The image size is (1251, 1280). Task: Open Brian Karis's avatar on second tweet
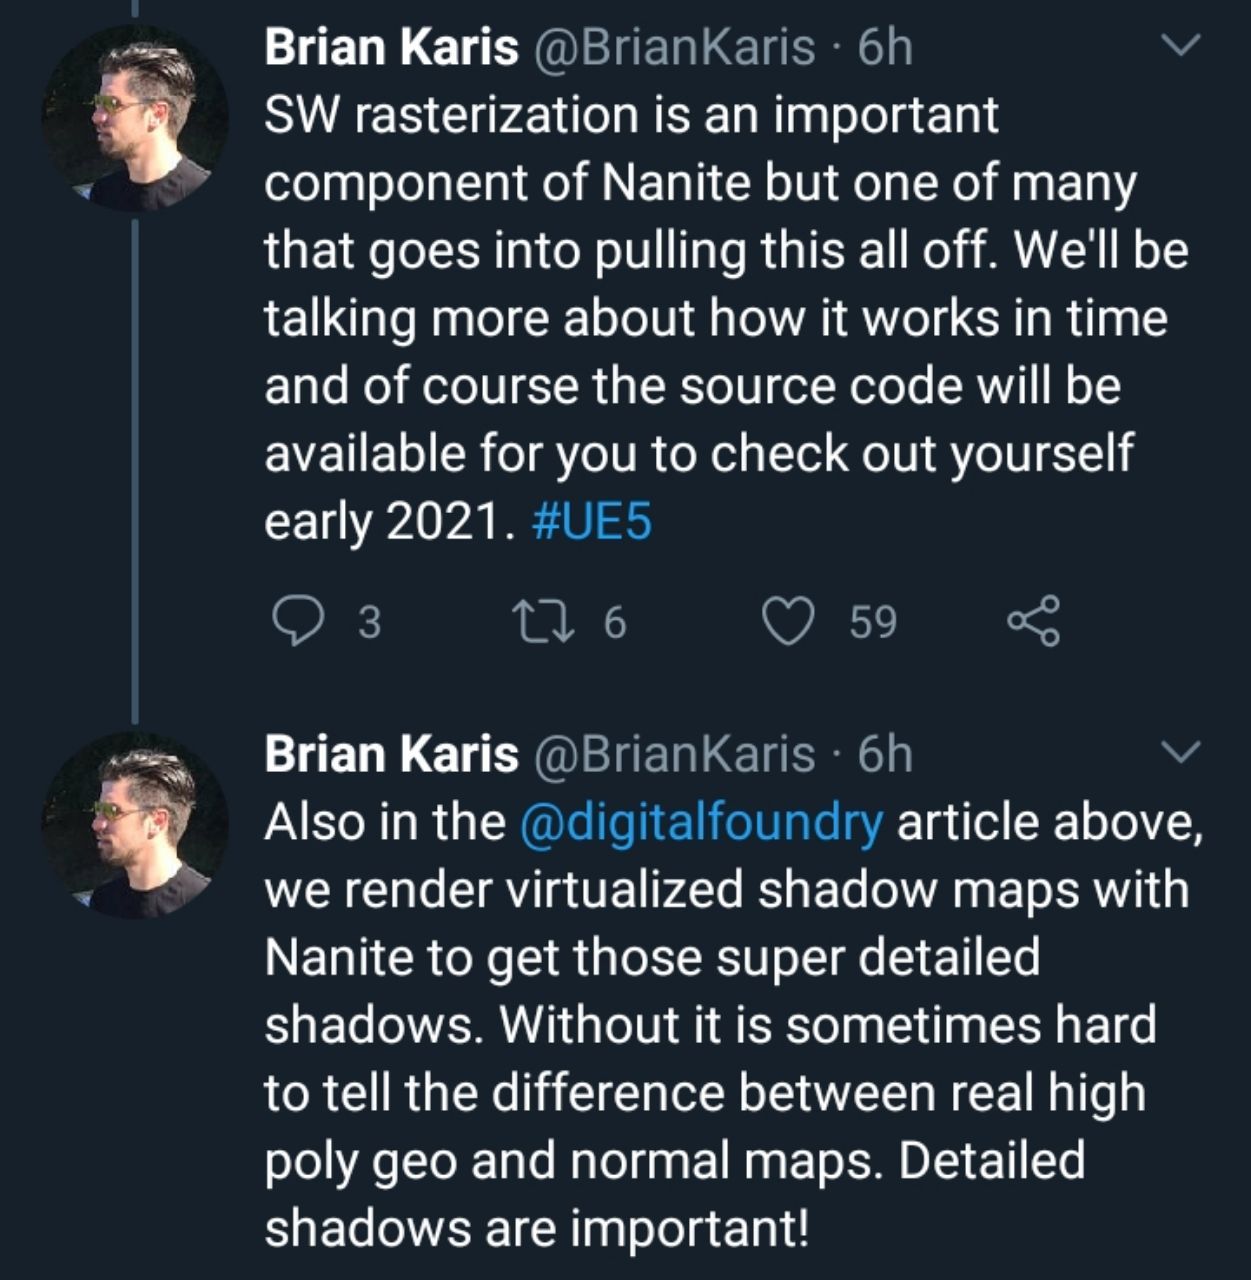tap(135, 825)
